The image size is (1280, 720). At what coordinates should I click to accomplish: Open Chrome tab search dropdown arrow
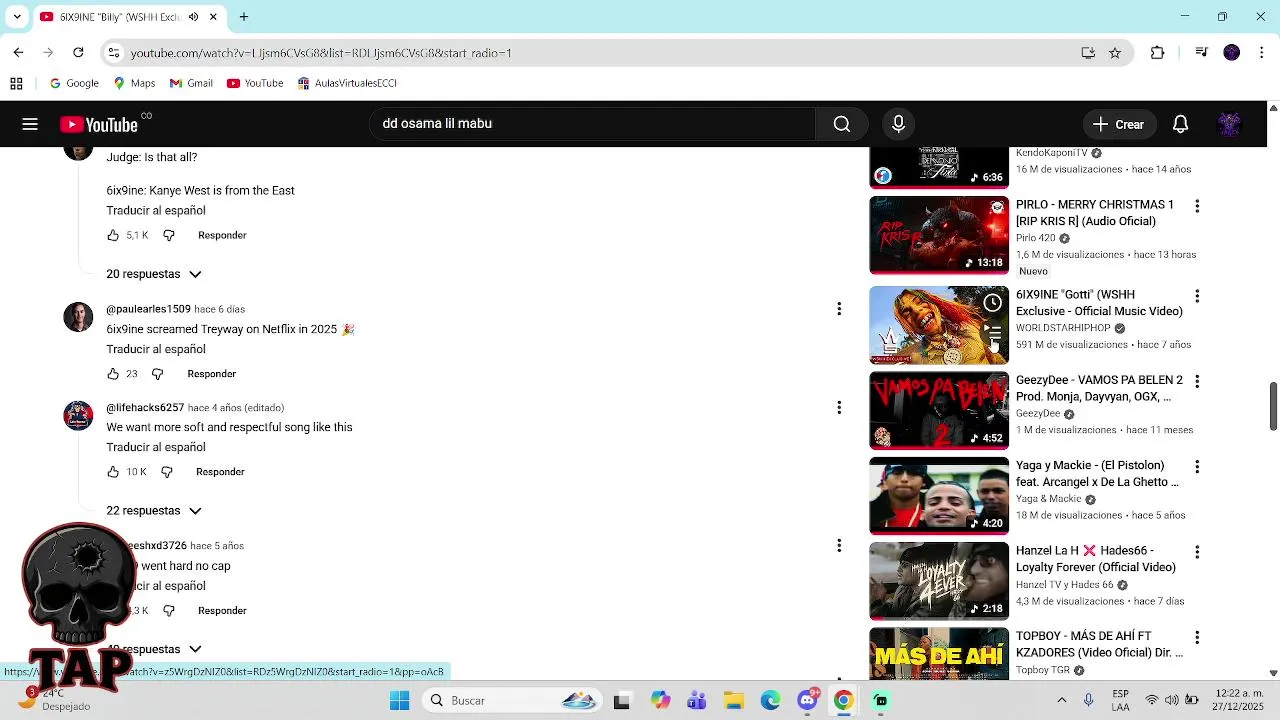16,17
